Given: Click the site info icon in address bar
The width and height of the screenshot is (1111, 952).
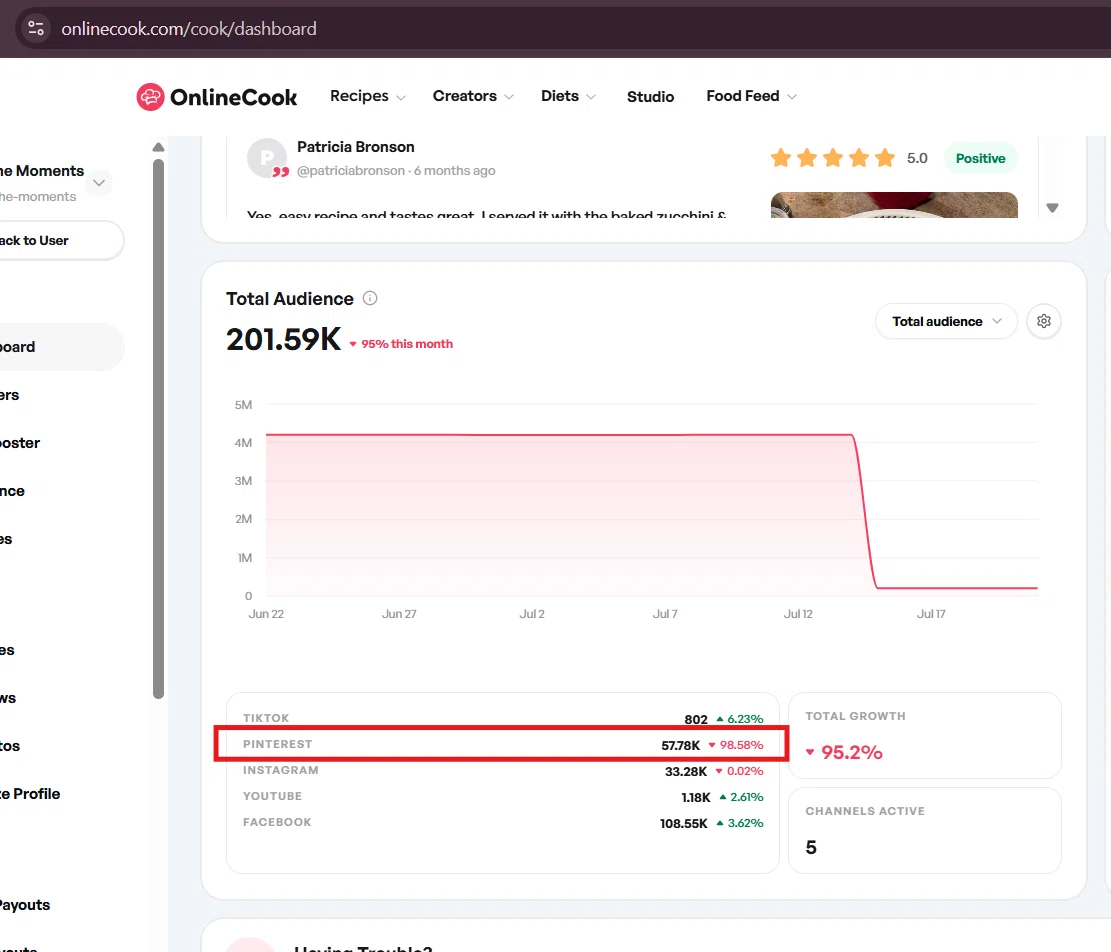Looking at the screenshot, I should 35,28.
